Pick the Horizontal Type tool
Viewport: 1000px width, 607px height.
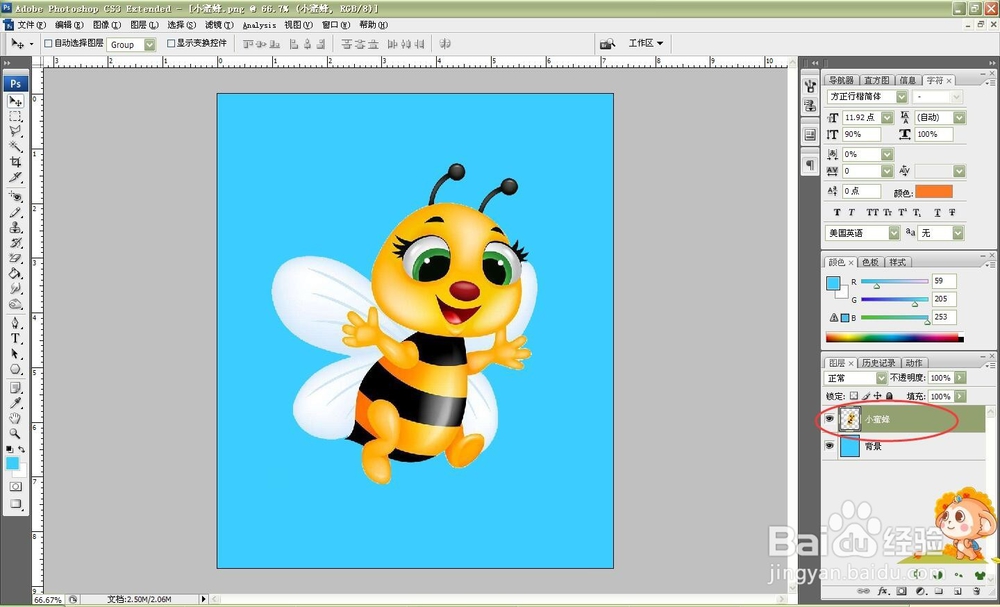16,339
